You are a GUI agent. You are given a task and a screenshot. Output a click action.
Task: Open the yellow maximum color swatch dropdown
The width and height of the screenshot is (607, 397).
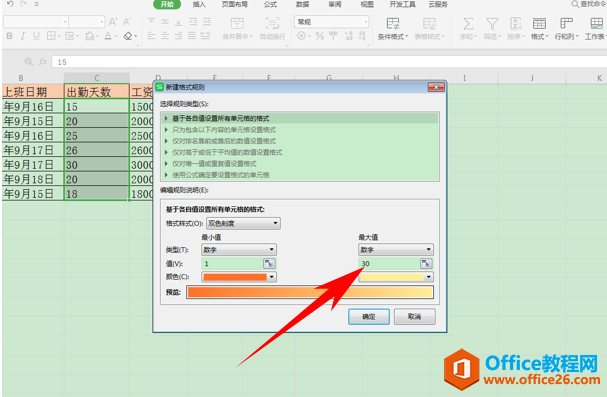(x=396, y=277)
